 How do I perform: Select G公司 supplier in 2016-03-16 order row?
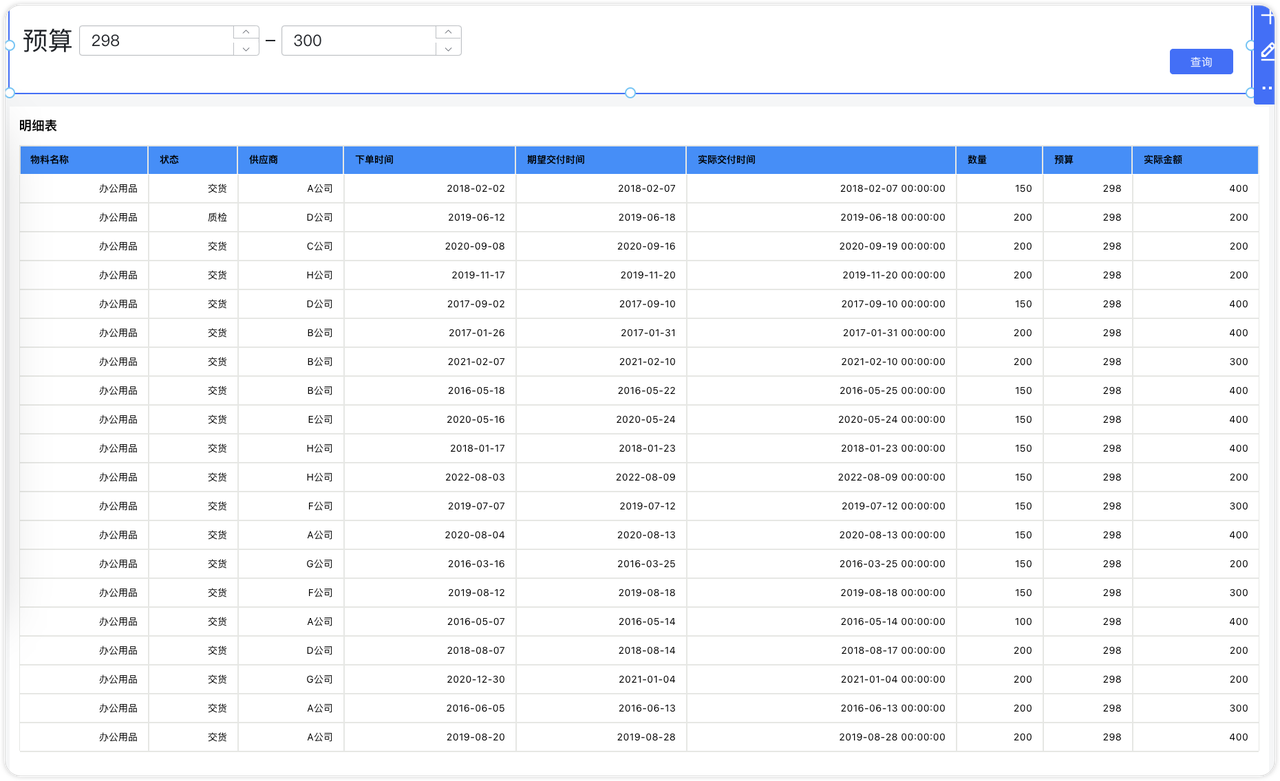(x=291, y=564)
